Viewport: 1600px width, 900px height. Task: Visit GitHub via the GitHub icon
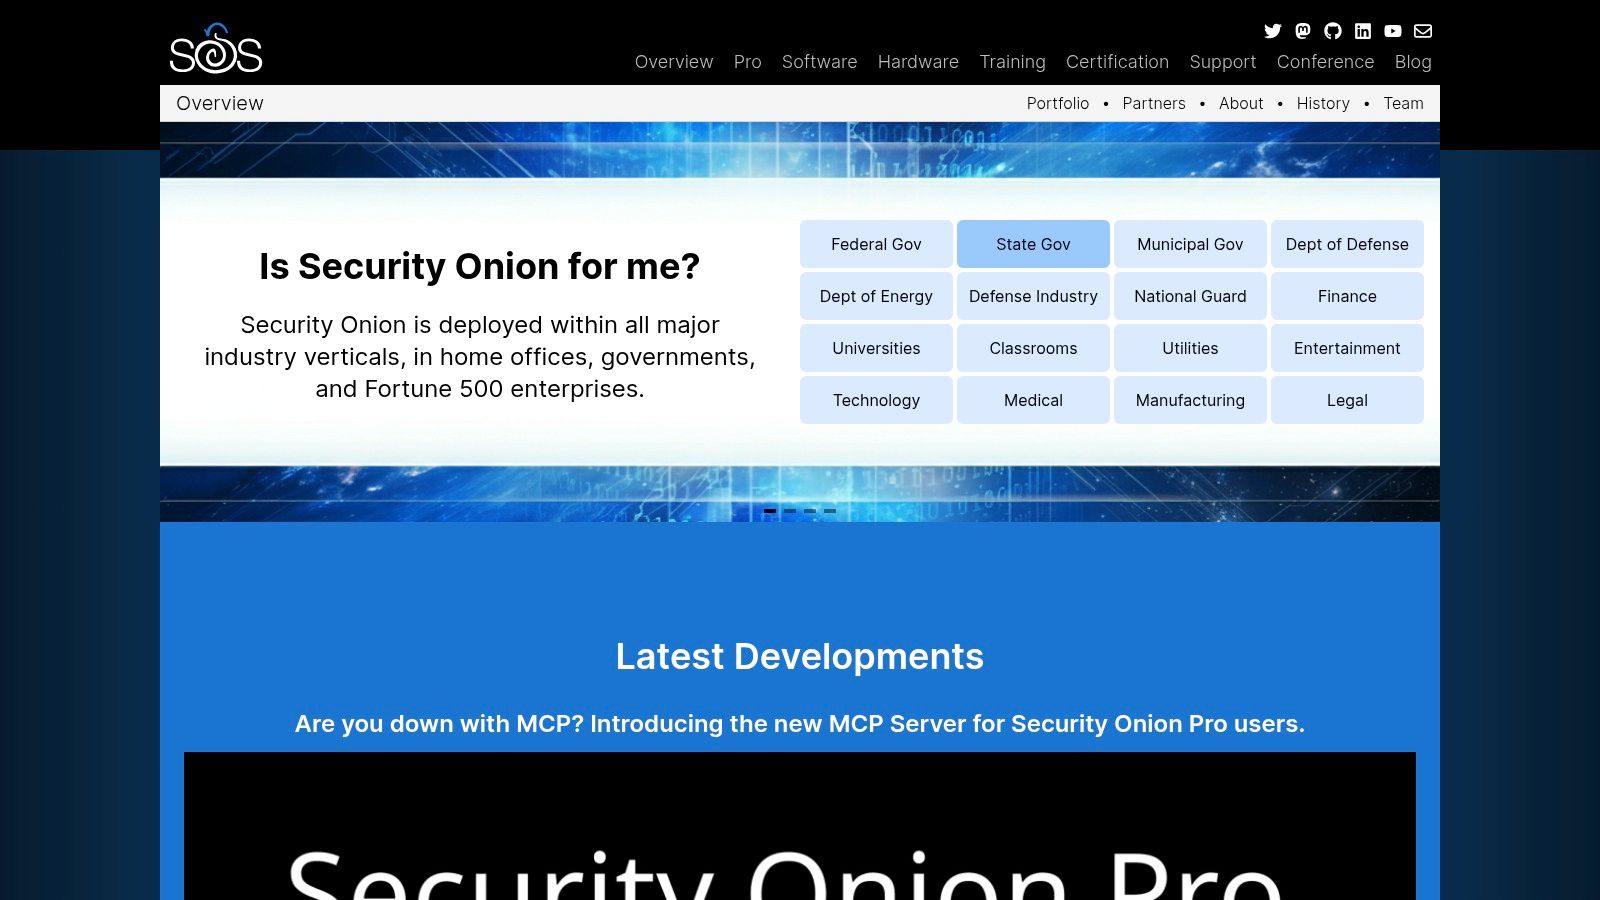[x=1332, y=31]
